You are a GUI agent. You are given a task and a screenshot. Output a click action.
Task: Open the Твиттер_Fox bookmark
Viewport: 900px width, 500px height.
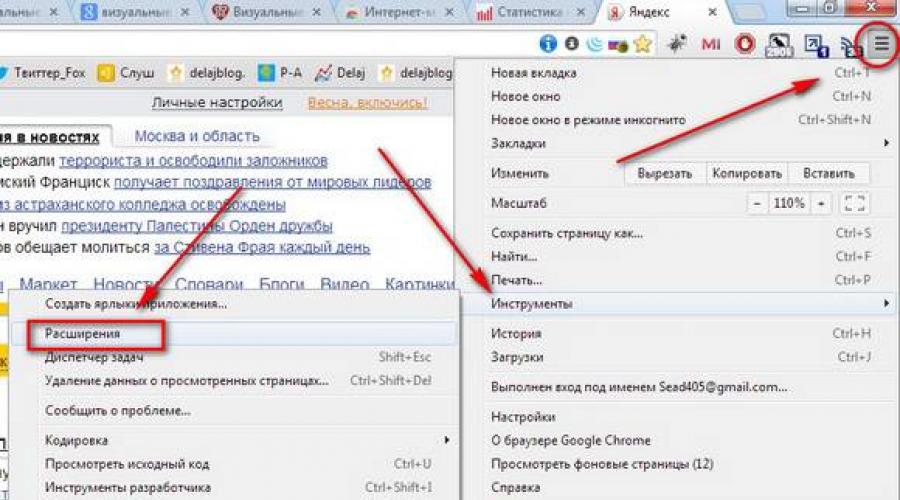[42, 73]
